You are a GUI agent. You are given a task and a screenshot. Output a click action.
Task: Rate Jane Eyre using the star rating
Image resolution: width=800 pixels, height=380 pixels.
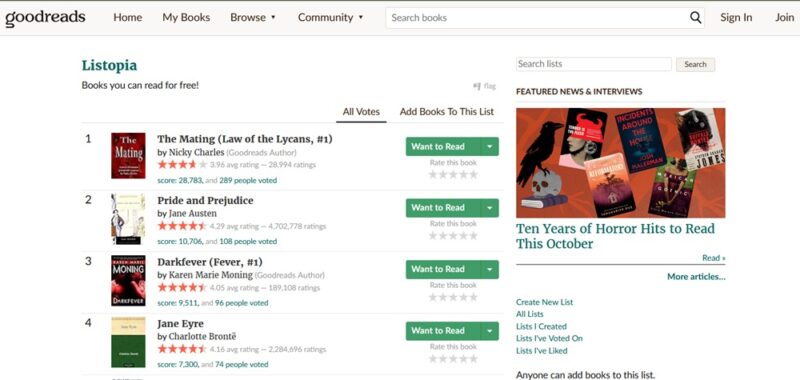[453, 359]
